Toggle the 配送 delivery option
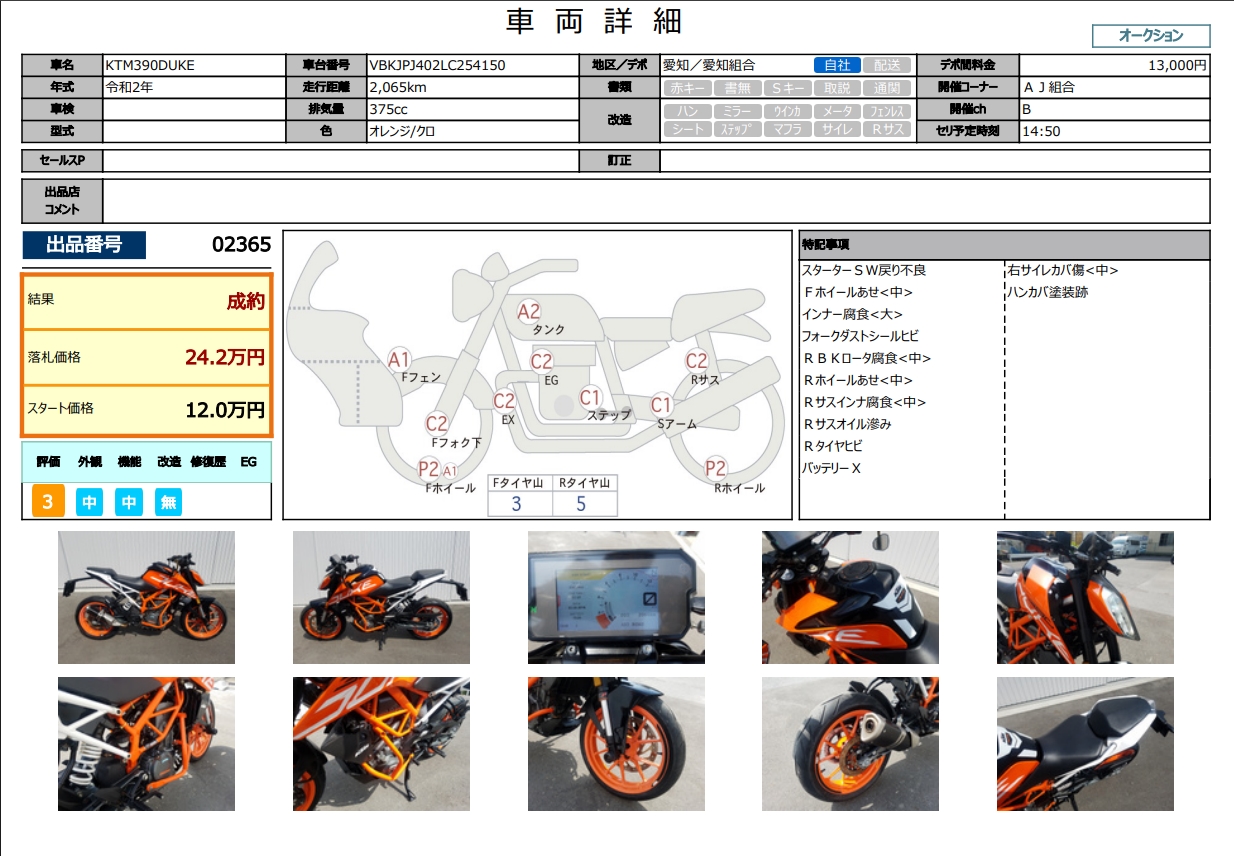Screen dimensions: 1234x856 (x=886, y=65)
